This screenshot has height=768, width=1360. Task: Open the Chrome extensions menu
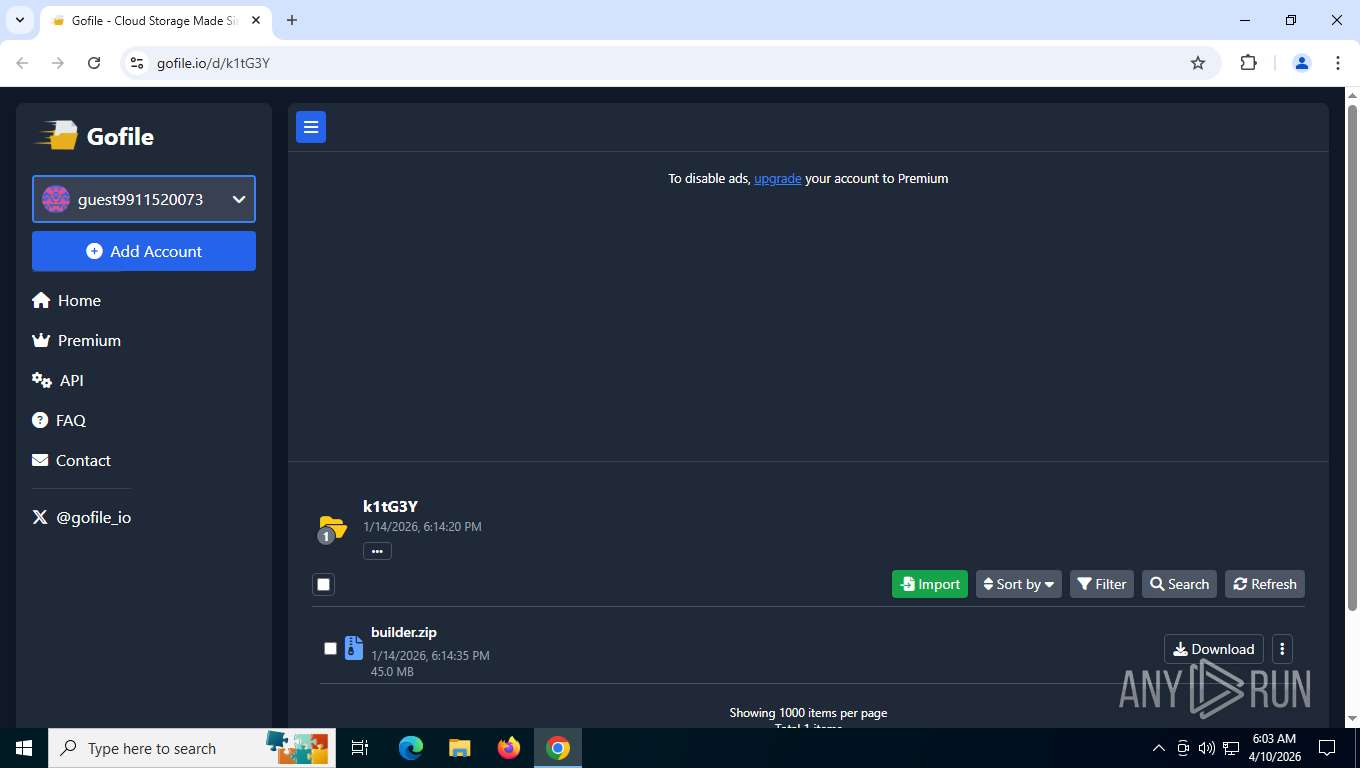click(x=1248, y=63)
